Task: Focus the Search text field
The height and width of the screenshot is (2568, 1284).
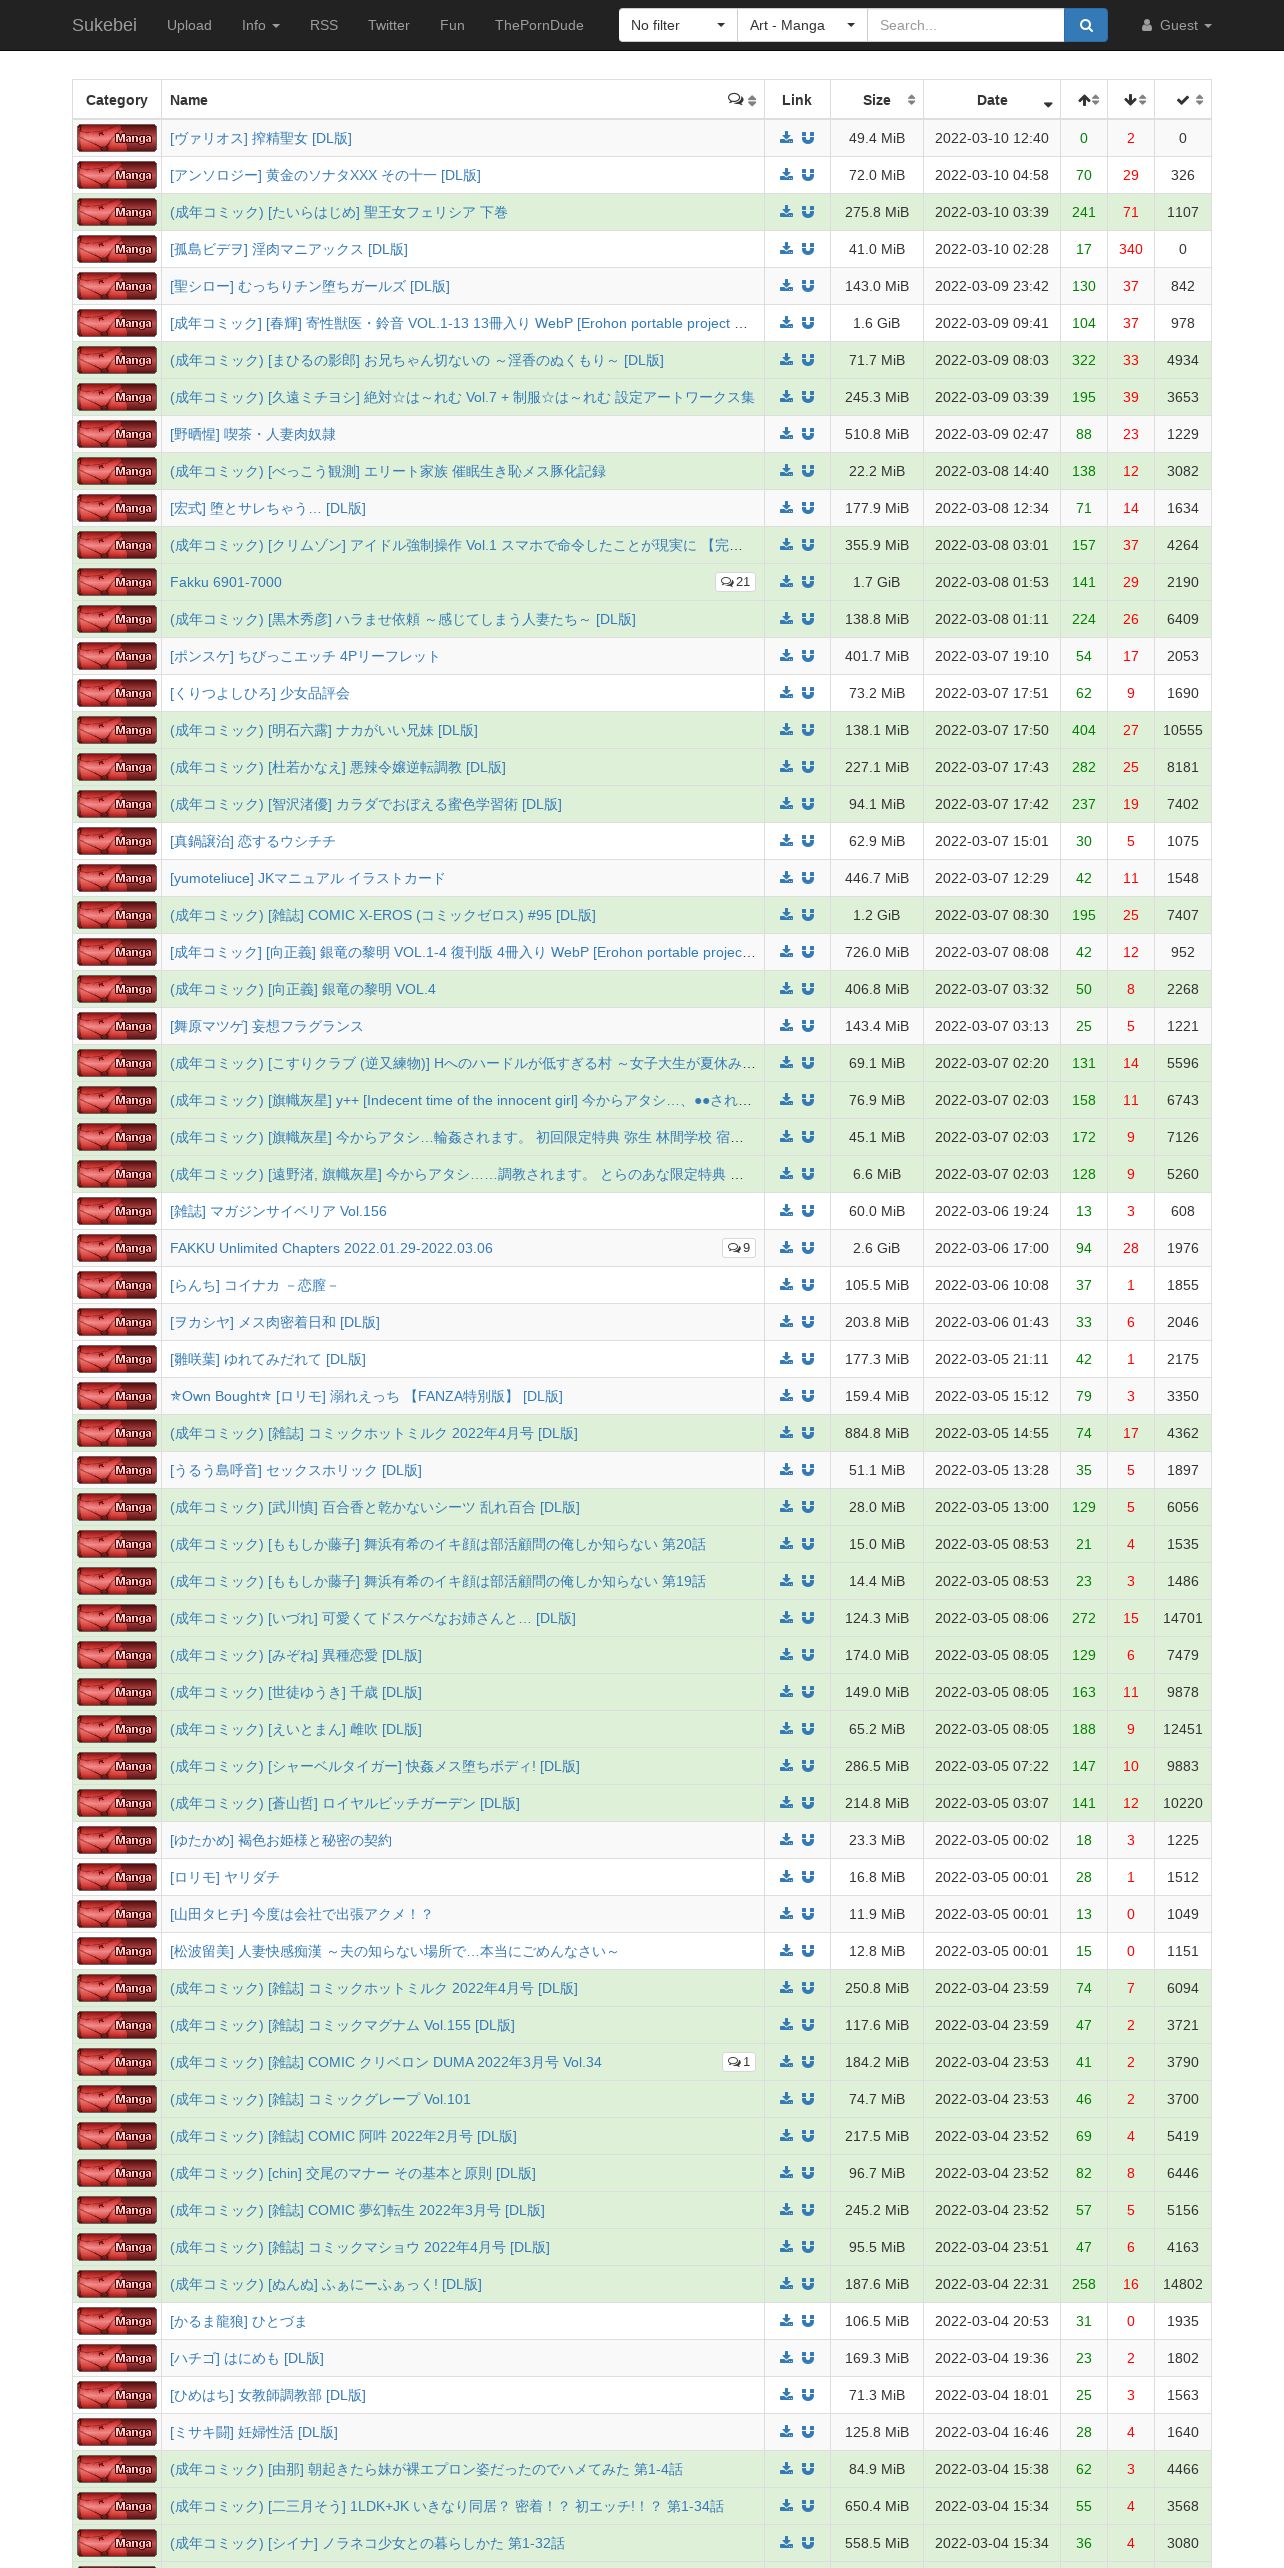Action: 965,25
